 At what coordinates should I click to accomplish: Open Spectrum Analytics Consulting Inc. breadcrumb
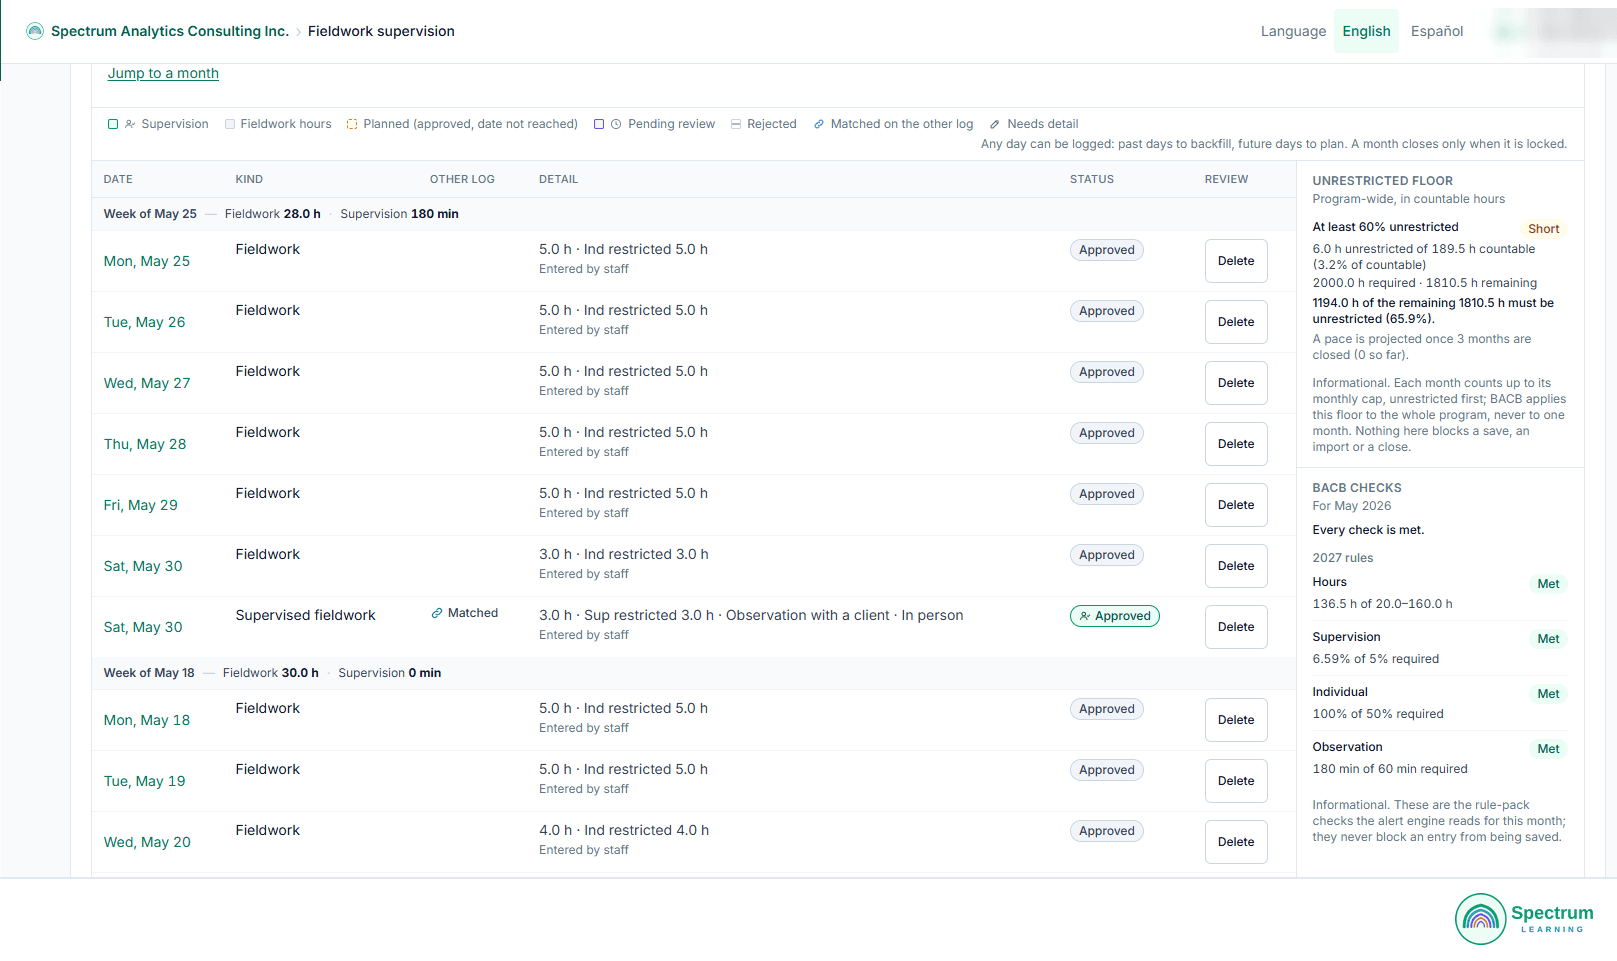tap(170, 31)
